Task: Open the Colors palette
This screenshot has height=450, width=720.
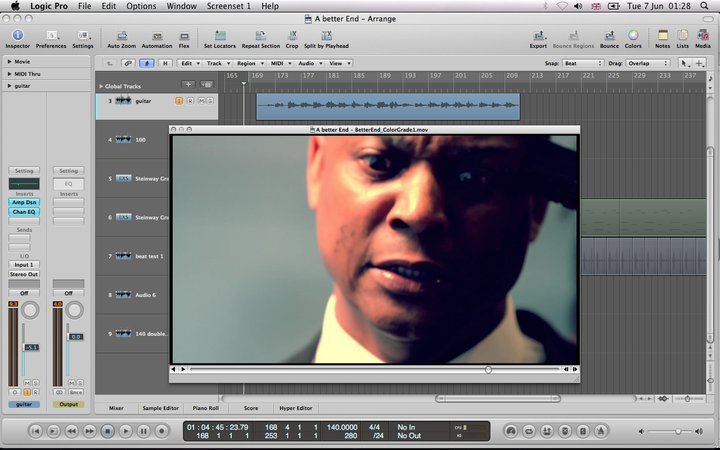Action: point(633,39)
